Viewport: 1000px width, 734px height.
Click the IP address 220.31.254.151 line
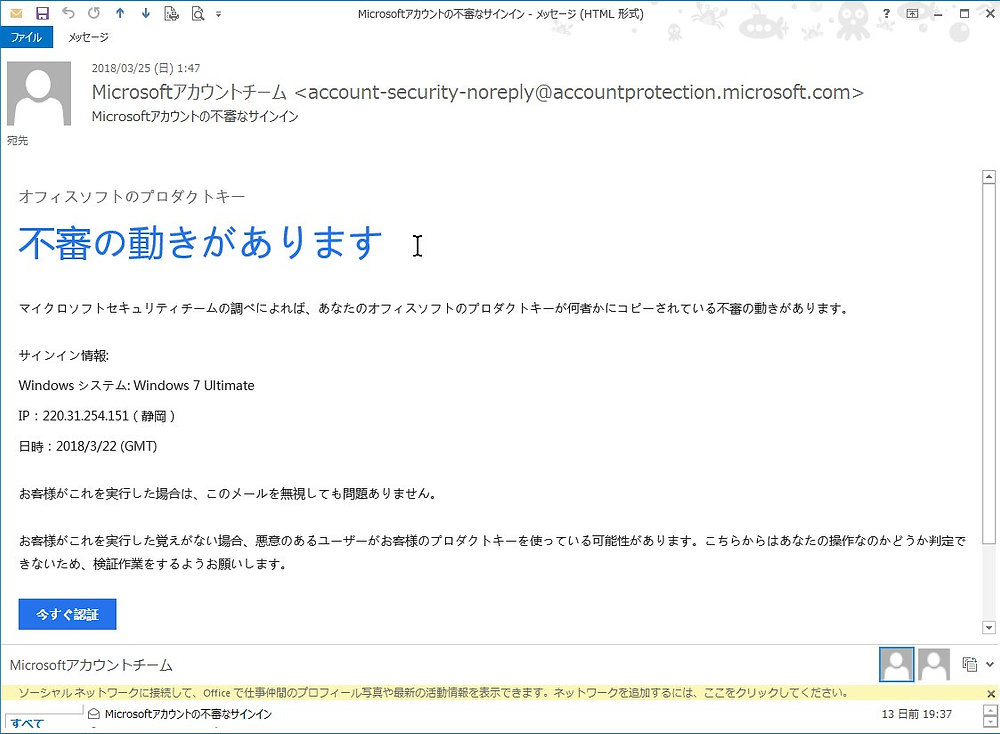point(97,416)
